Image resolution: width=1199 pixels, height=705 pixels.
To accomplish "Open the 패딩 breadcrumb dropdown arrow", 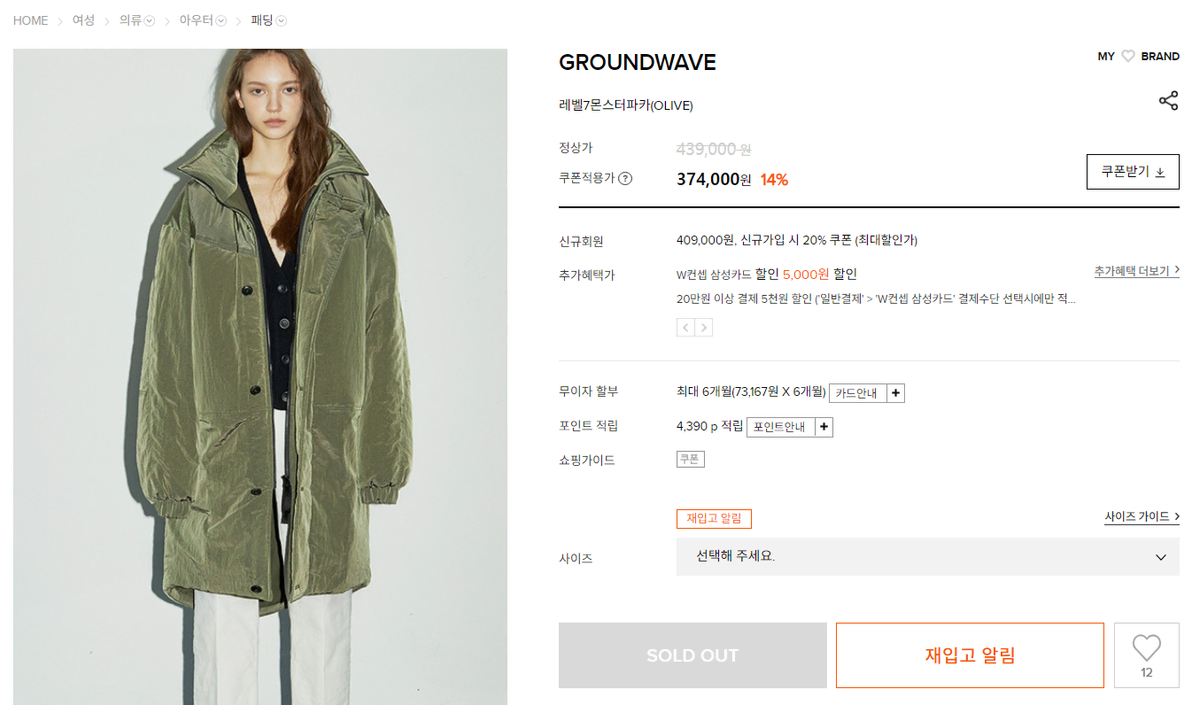I will (x=281, y=21).
